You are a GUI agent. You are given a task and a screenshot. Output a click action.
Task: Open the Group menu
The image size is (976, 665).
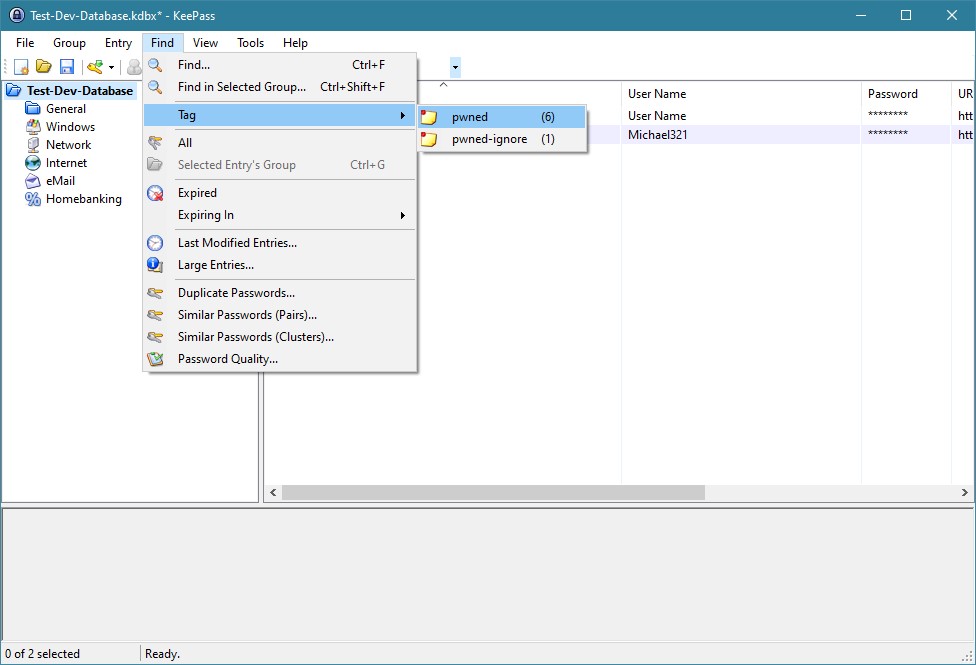tap(69, 42)
